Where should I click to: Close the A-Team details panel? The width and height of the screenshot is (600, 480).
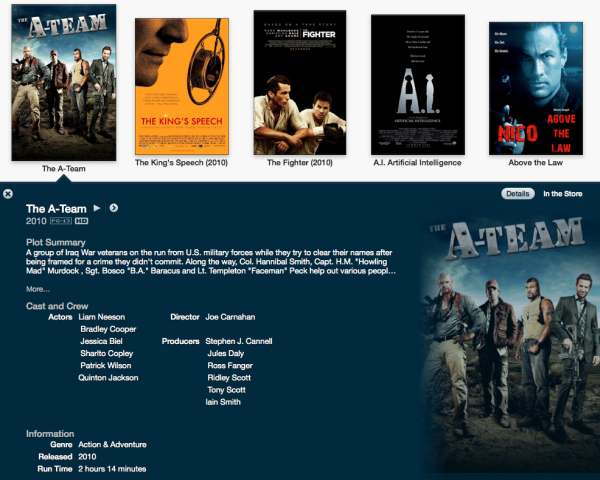(x=8, y=194)
